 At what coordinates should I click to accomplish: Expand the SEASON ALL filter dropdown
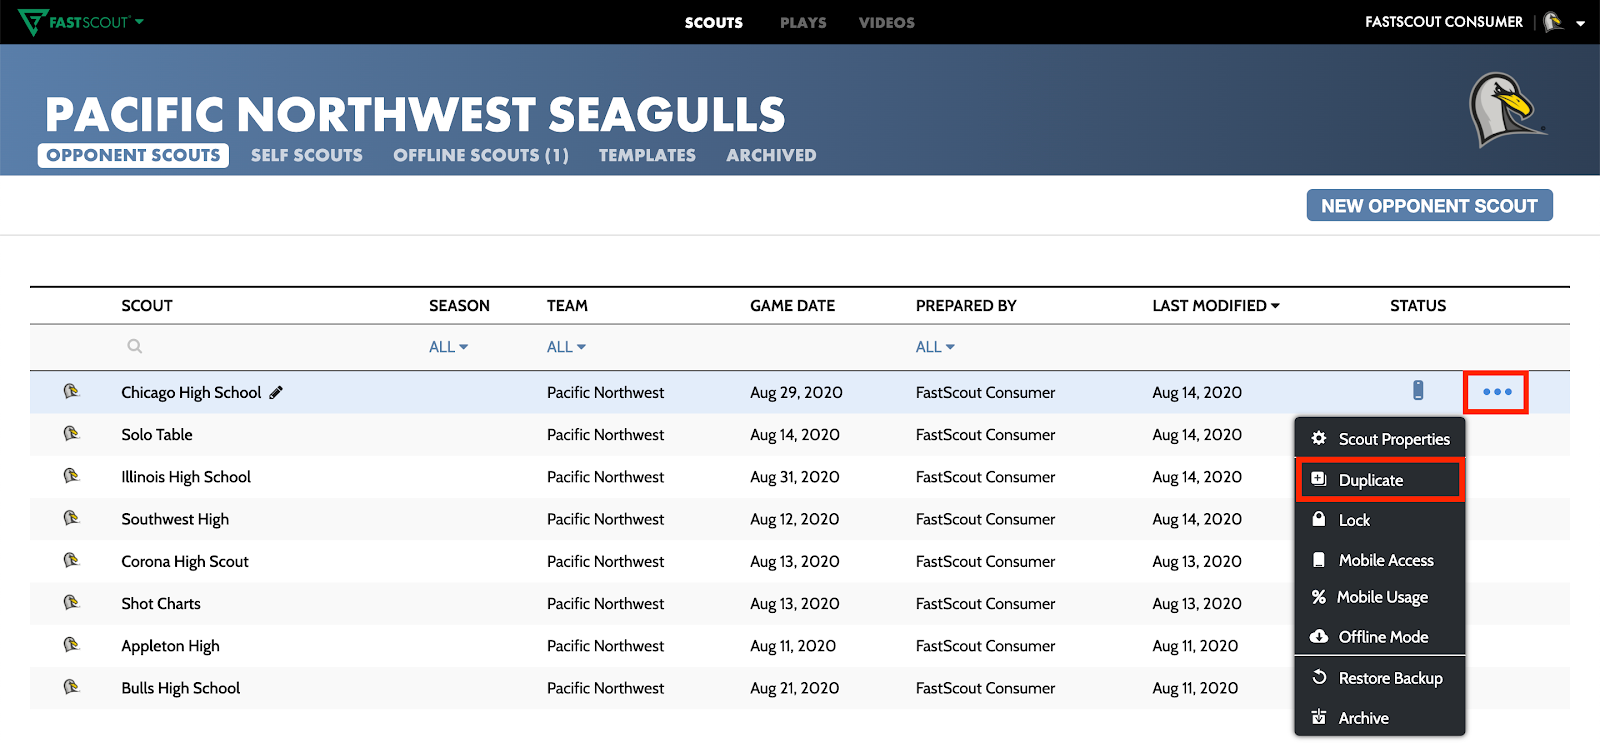pos(448,347)
